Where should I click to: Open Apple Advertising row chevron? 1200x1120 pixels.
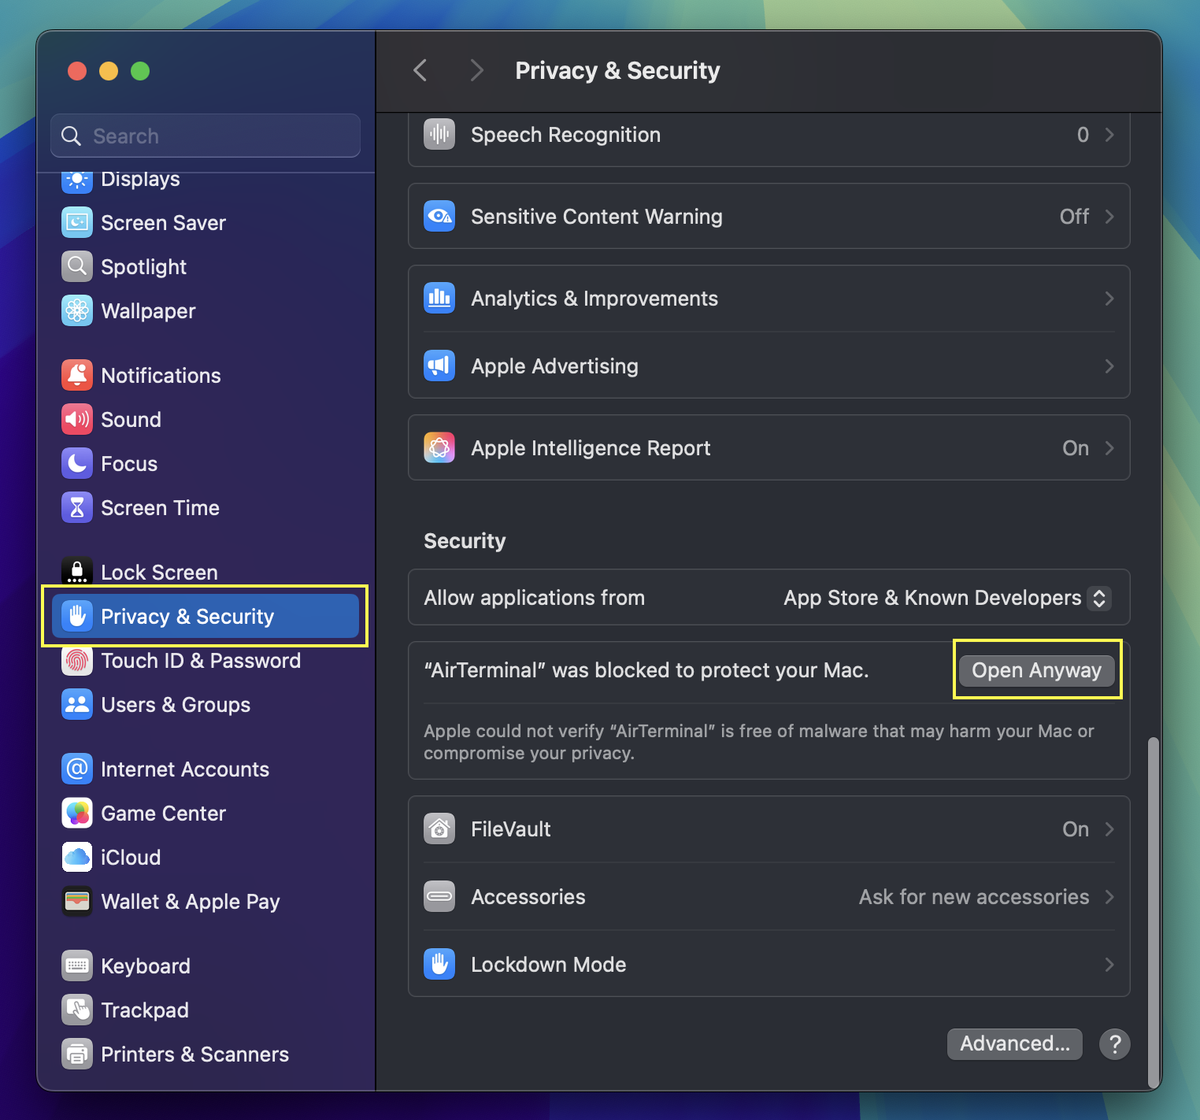[x=1109, y=366]
